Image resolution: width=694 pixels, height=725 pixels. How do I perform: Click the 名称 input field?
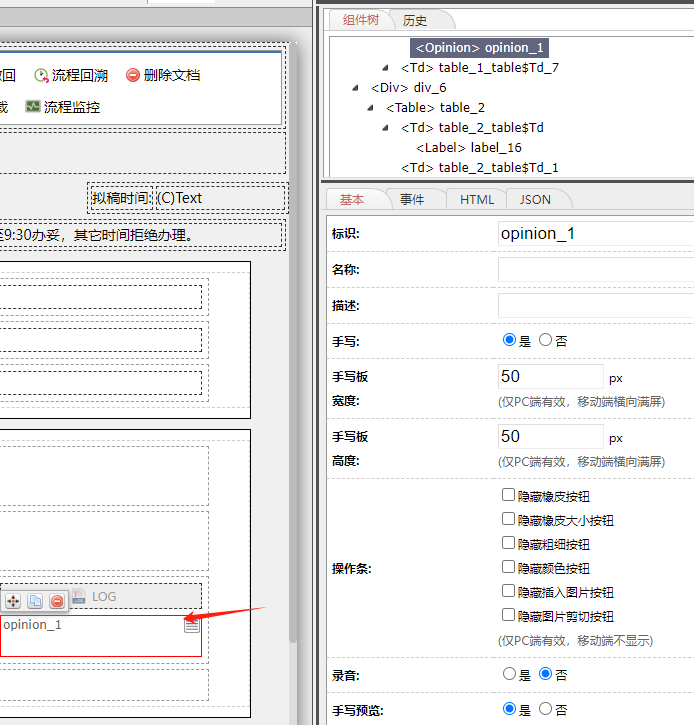(596, 269)
